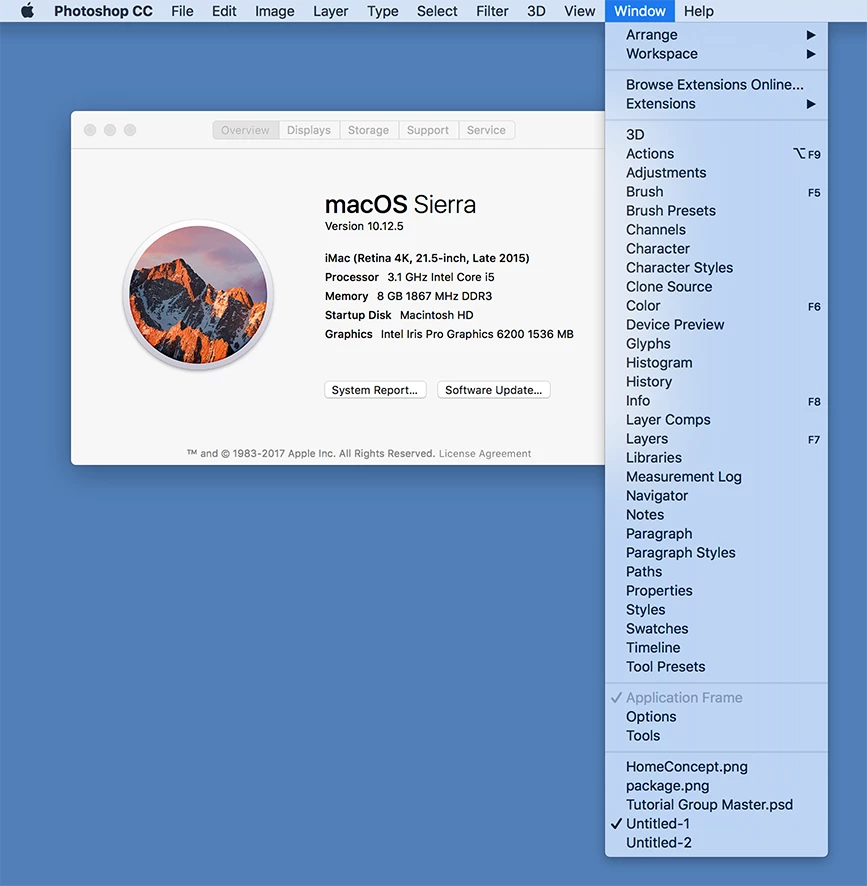The height and width of the screenshot is (886, 867).
Task: Open the Type menu
Action: [383, 11]
